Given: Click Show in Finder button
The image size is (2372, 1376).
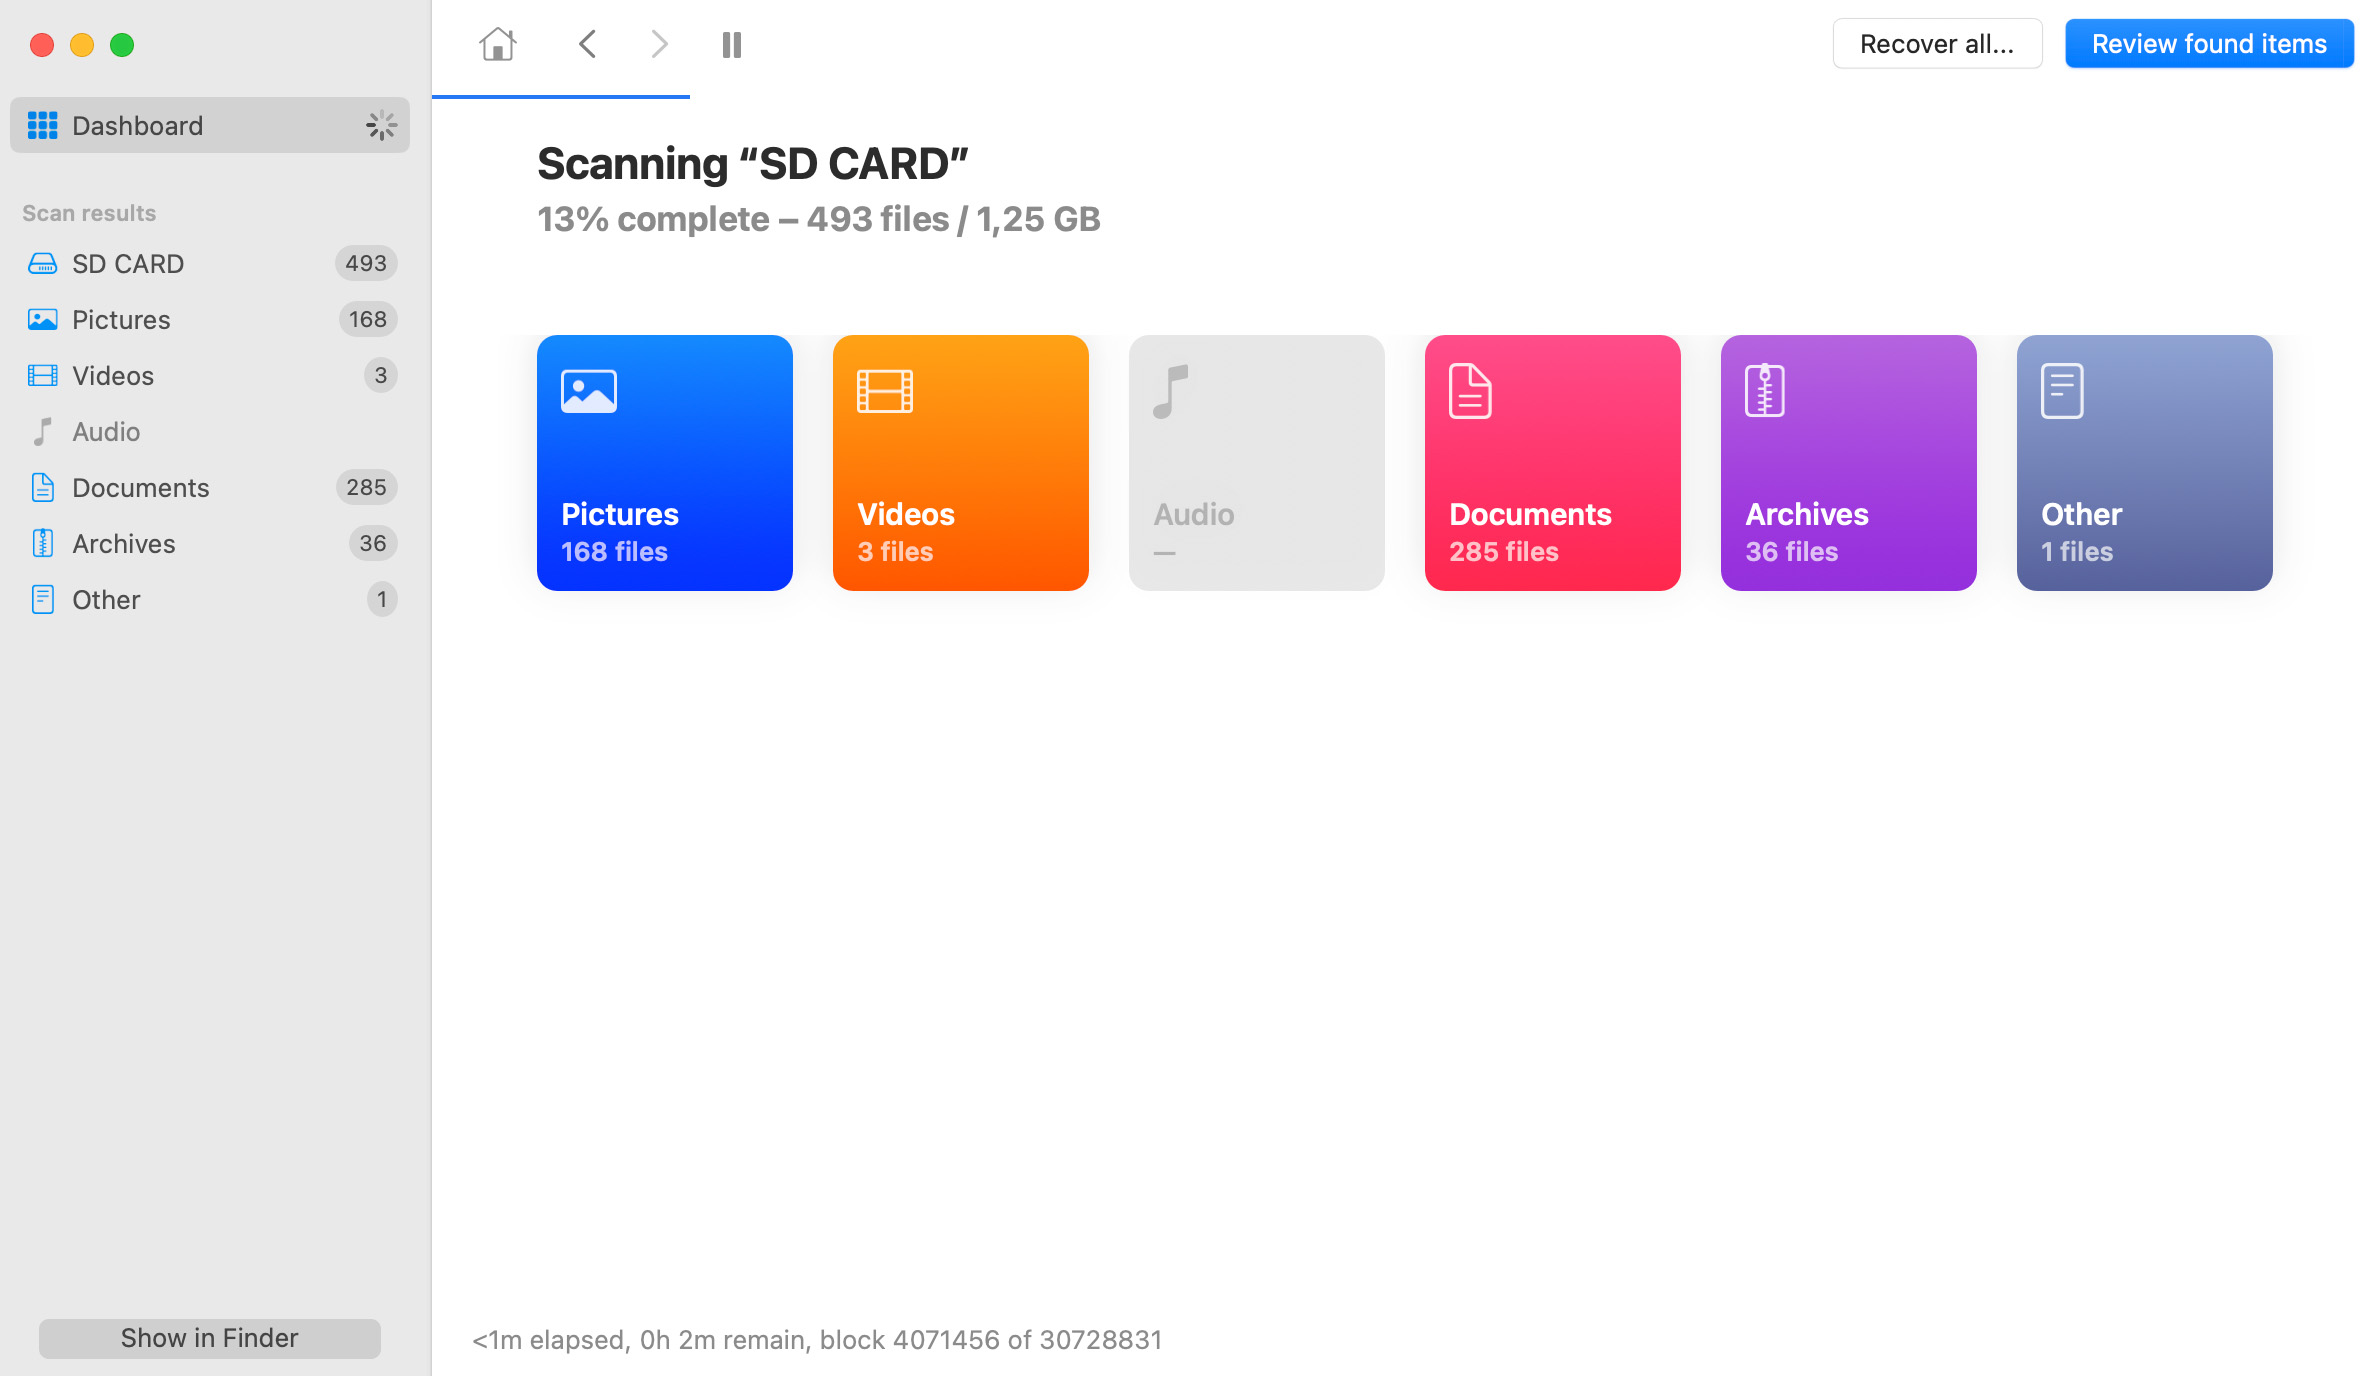Looking at the screenshot, I should pyautogui.click(x=208, y=1338).
